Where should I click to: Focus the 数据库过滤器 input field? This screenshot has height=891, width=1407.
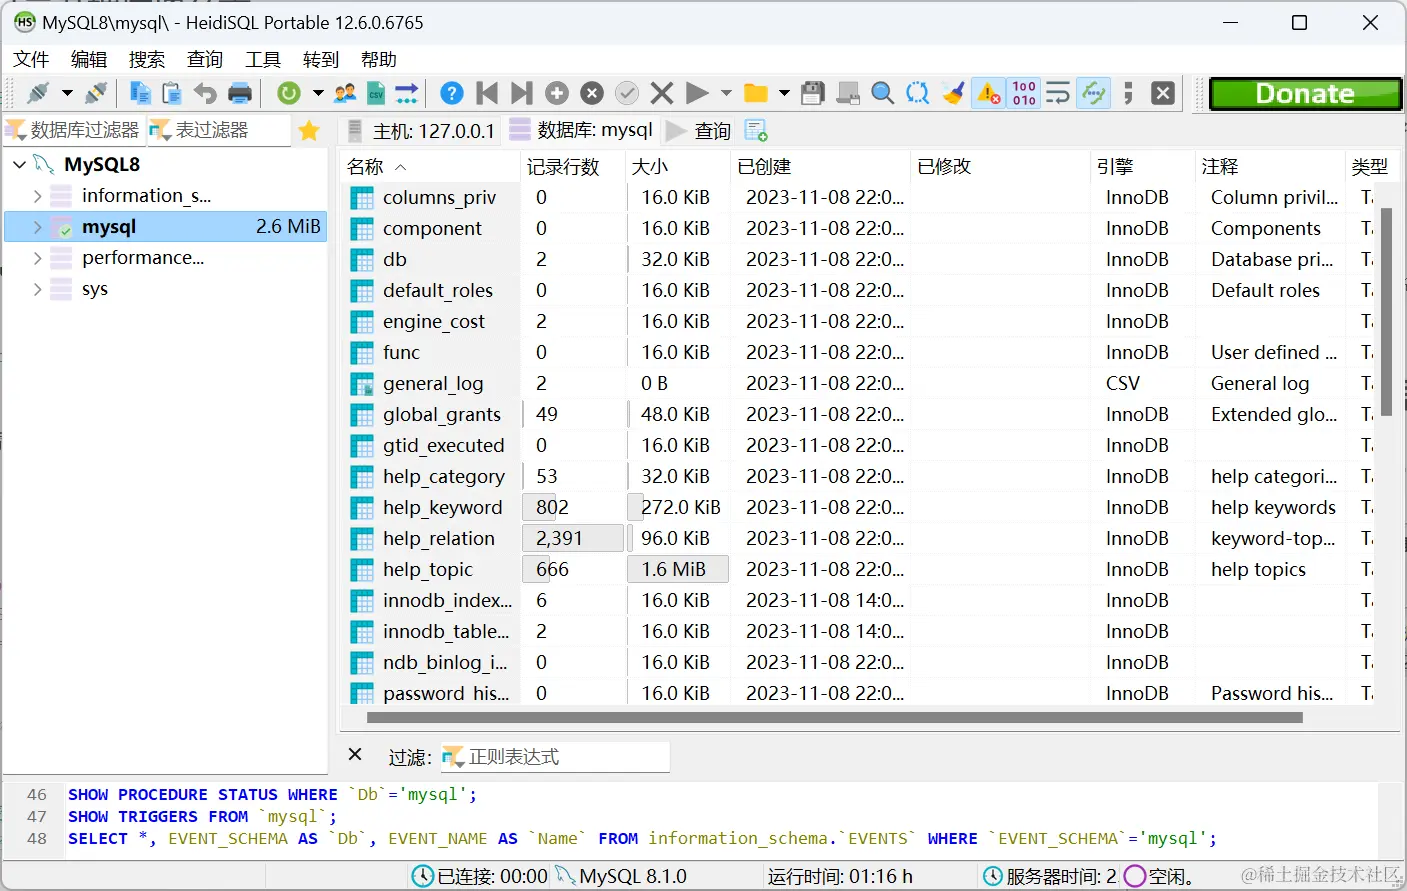[x=74, y=130]
